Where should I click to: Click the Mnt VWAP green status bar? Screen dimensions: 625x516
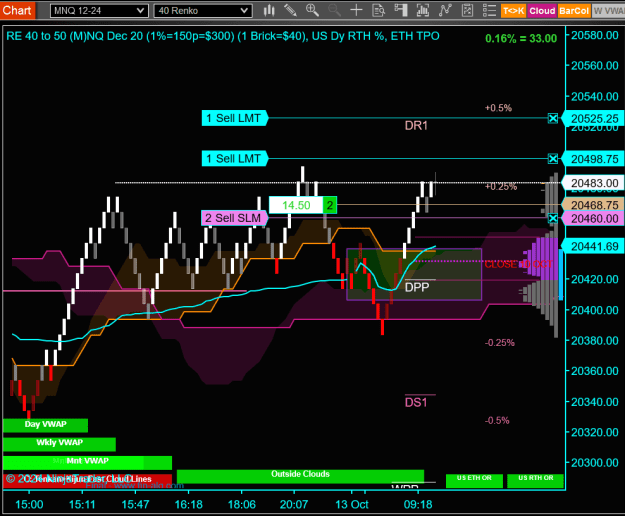point(87,462)
